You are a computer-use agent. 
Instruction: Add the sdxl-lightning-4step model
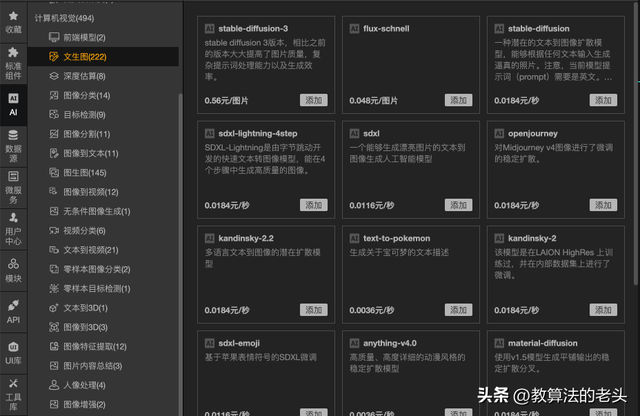tap(313, 205)
